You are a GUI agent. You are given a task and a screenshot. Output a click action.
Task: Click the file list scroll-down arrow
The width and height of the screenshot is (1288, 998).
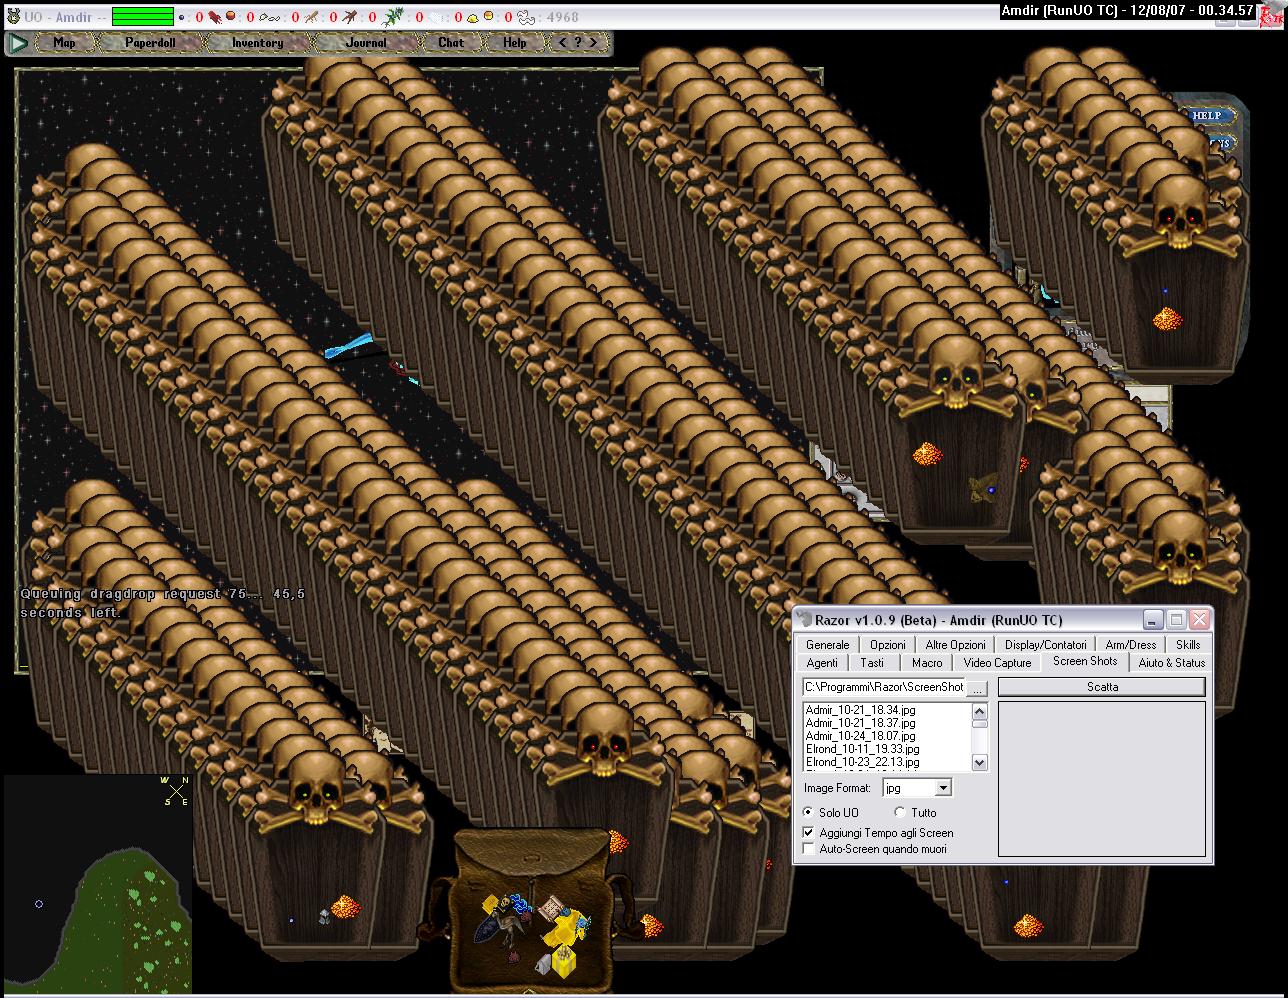(x=979, y=762)
